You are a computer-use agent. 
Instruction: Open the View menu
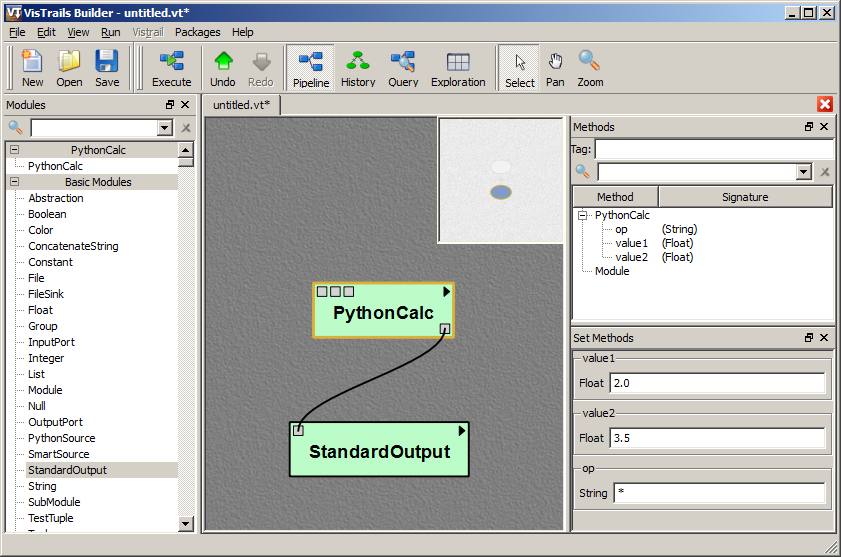(78, 32)
